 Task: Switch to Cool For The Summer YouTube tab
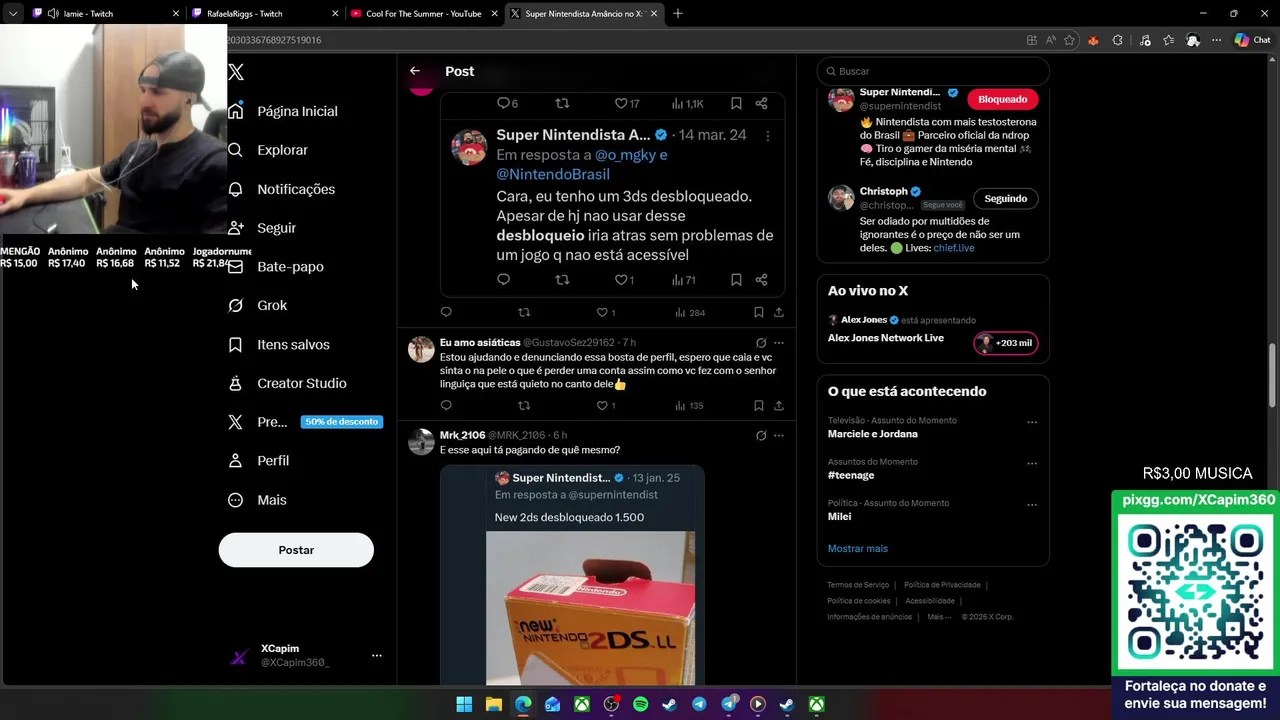coord(424,14)
